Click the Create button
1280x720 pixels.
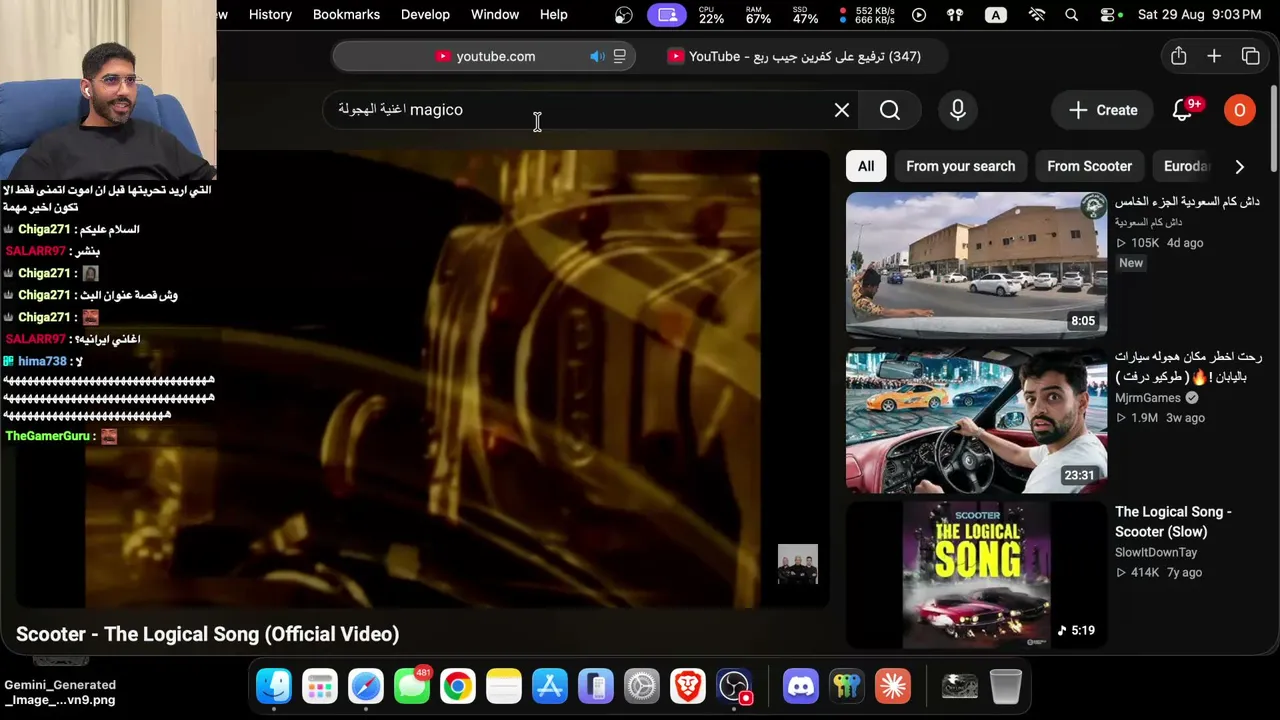(1103, 110)
